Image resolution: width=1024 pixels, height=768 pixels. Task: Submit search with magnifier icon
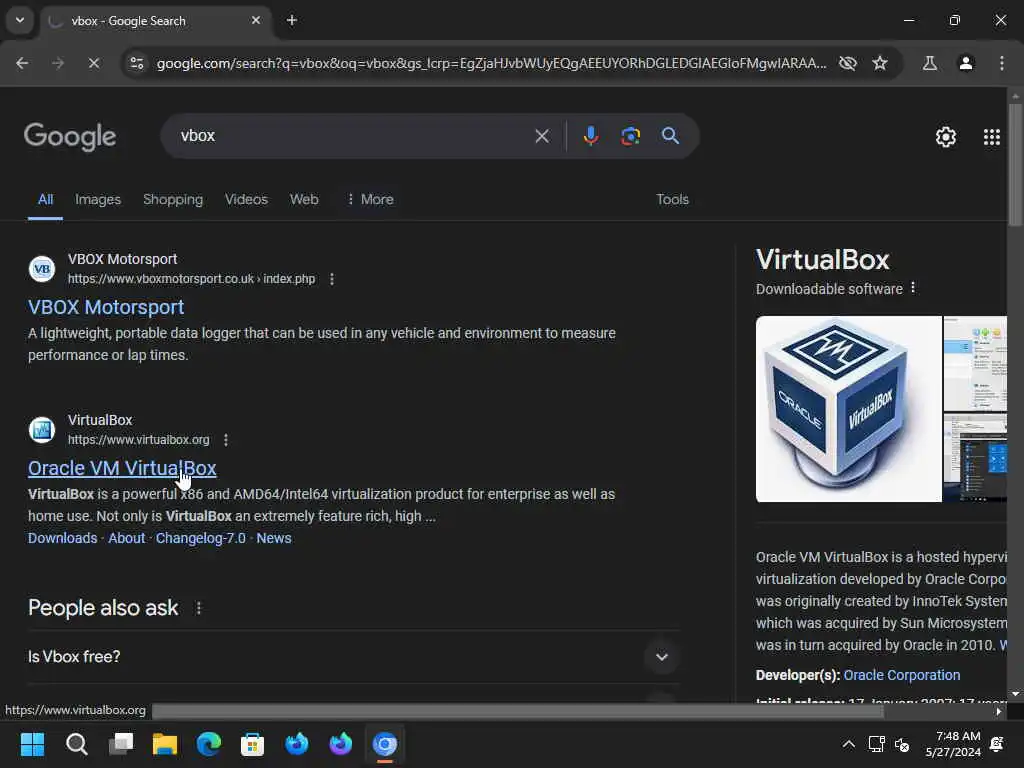click(670, 136)
